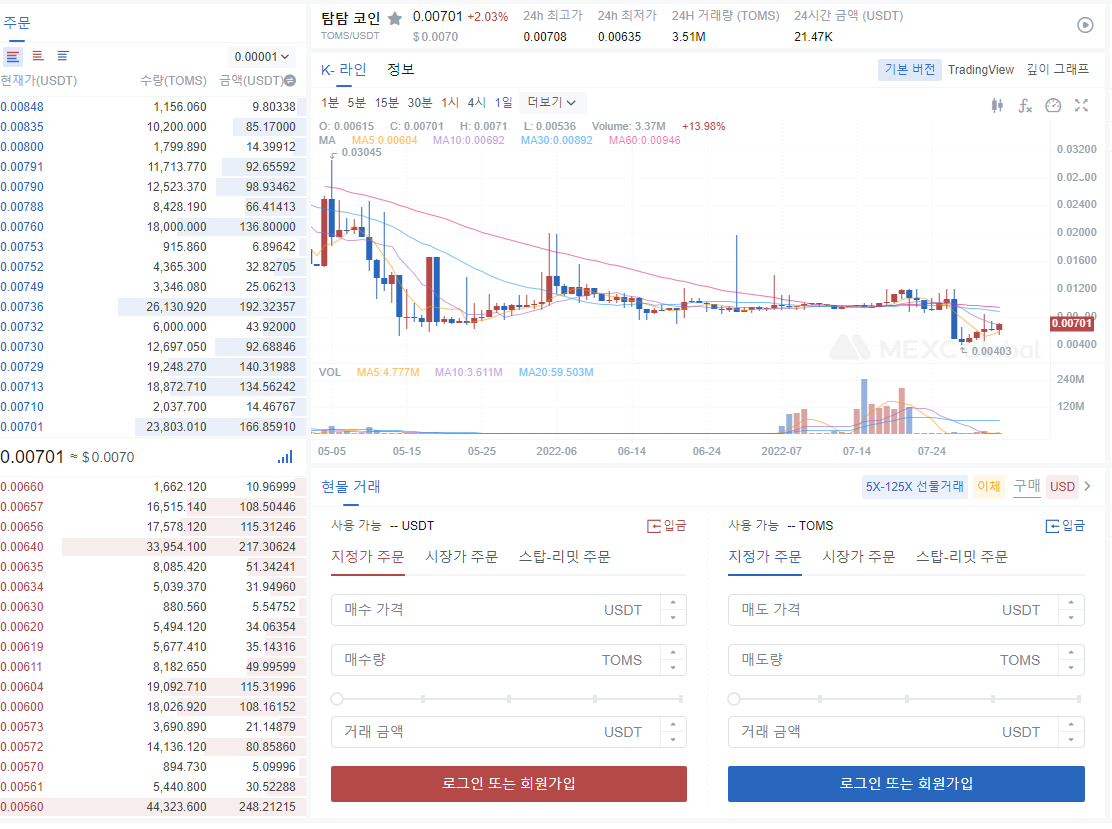
Task: Select buy-side 지정가 주문 tab
Action: click(367, 557)
